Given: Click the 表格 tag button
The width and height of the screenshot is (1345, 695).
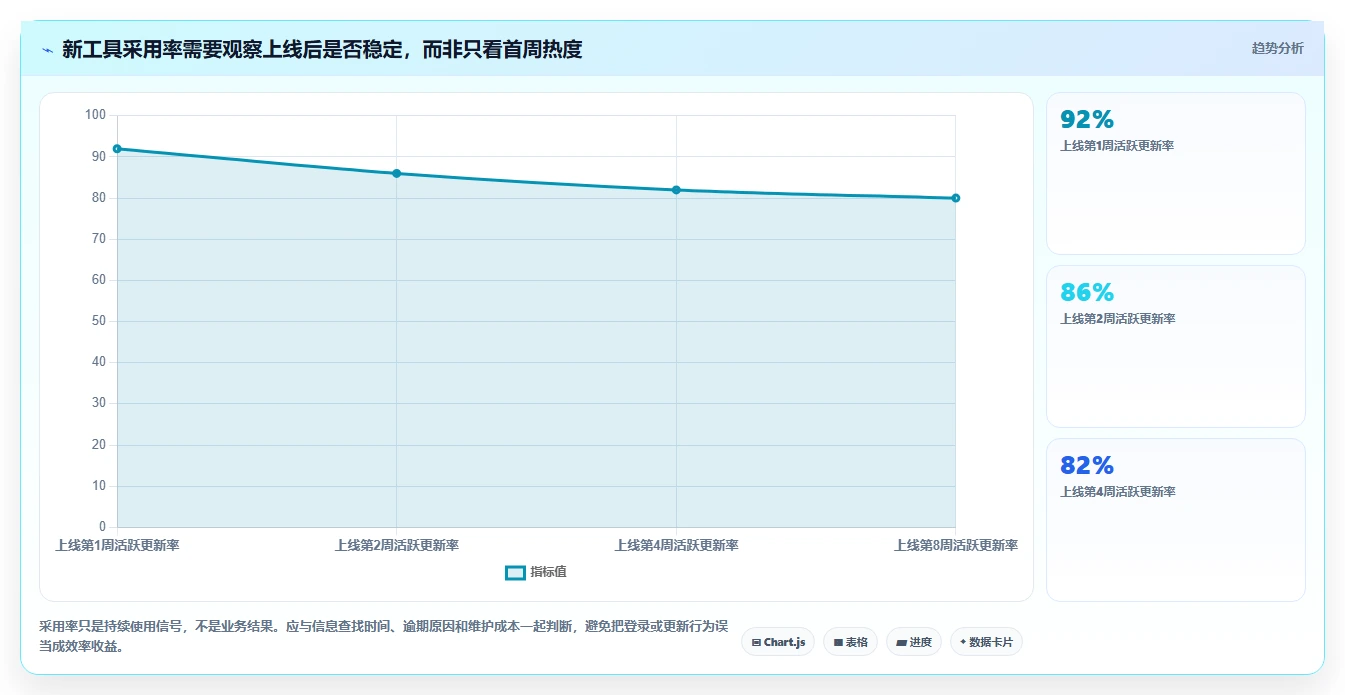Looking at the screenshot, I should pos(850,642).
